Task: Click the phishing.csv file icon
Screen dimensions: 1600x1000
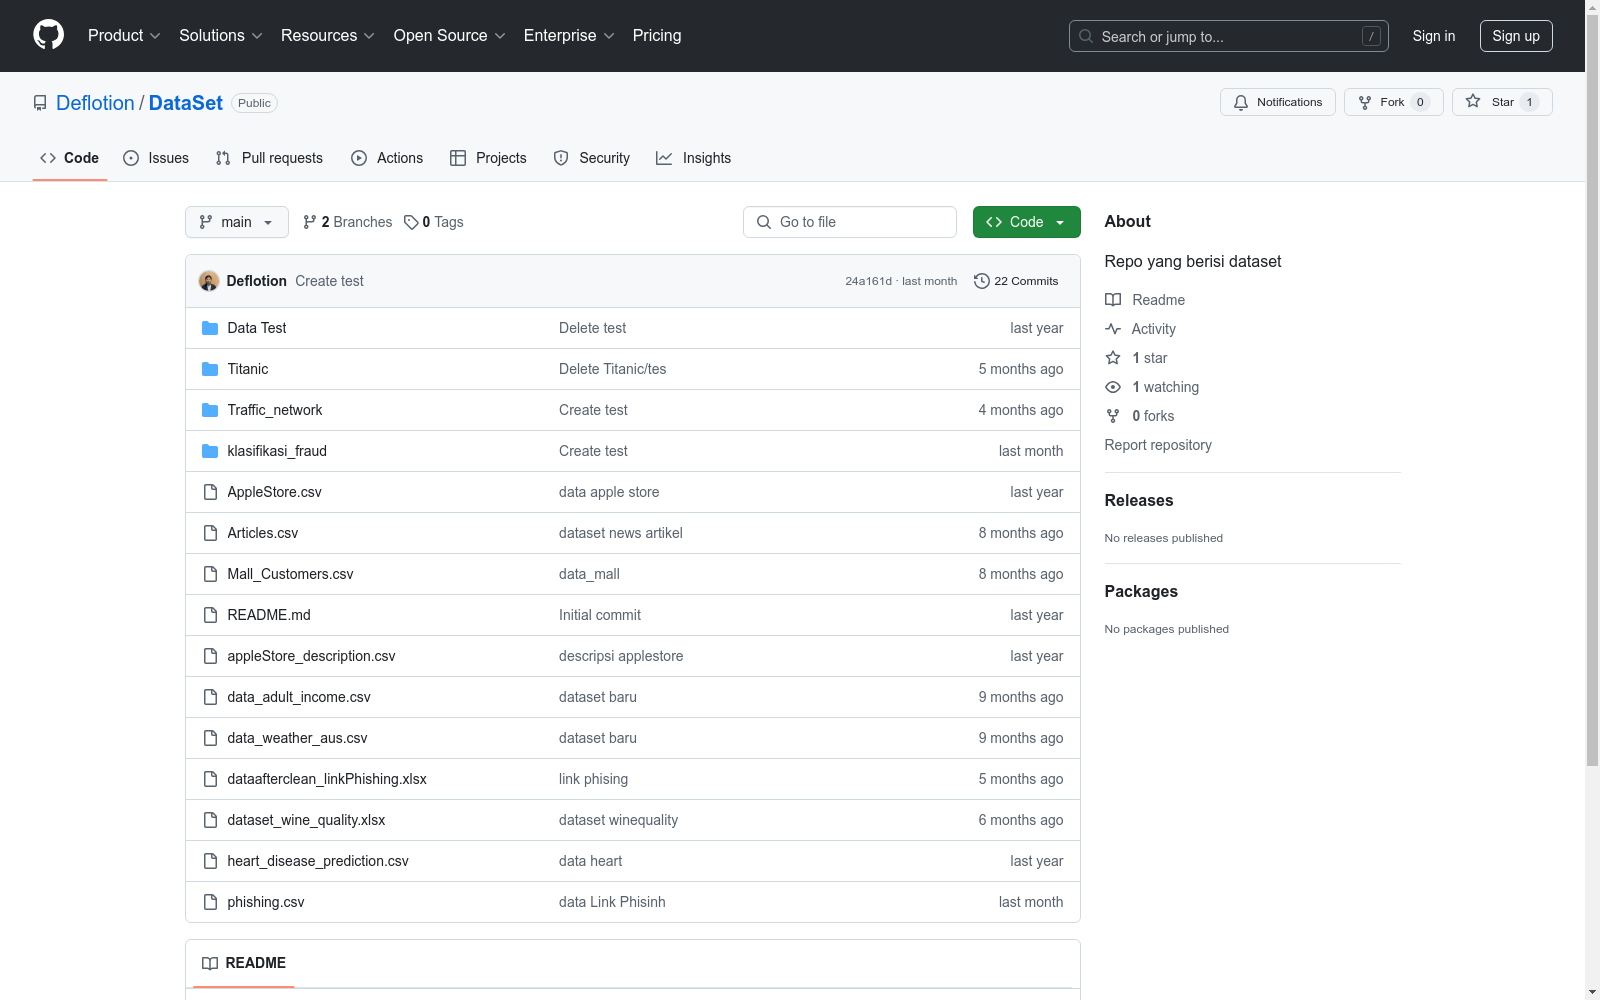Action: click(210, 902)
